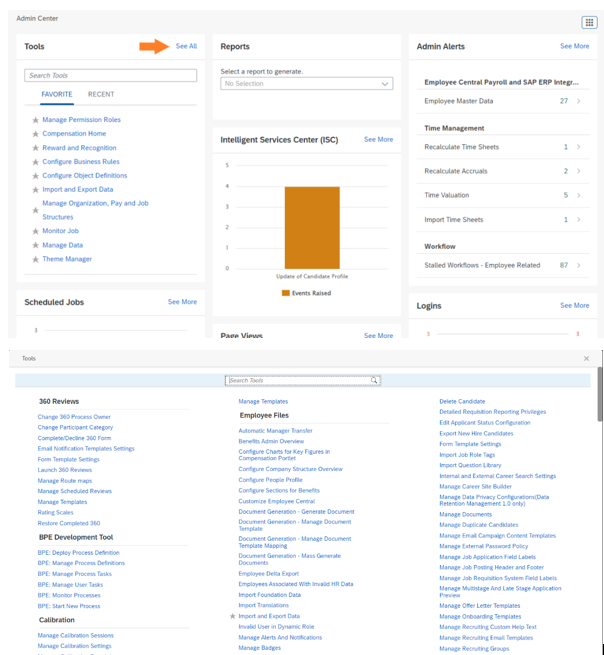
Task: Open See More for Intelligent Services Center
Action: 378,140
